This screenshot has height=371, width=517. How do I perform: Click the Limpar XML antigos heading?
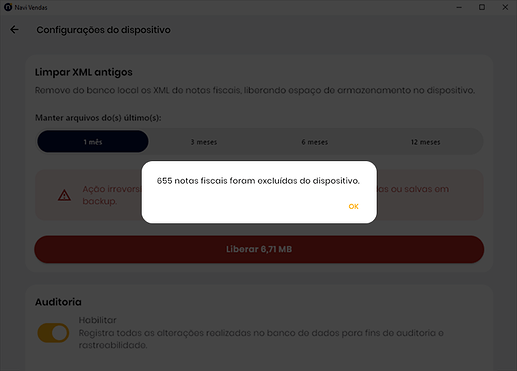pyautogui.click(x=84, y=72)
